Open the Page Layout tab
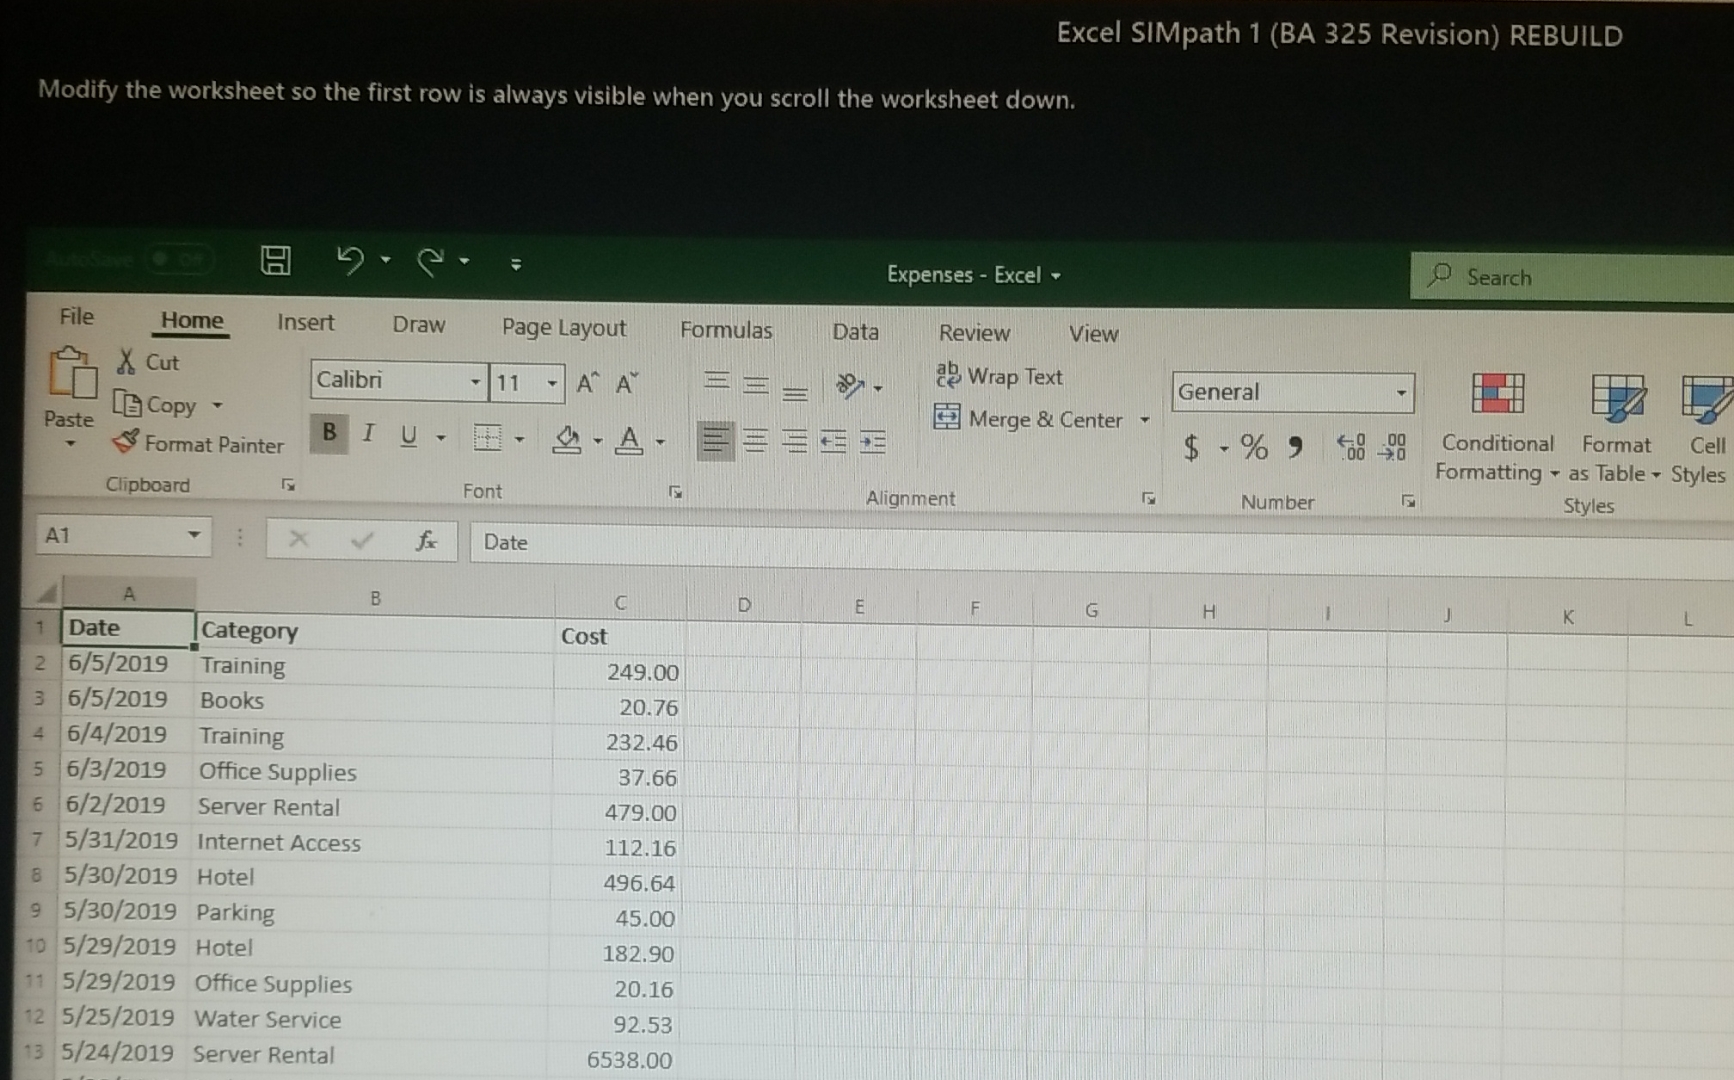Viewport: 1734px width, 1080px height. [x=563, y=328]
